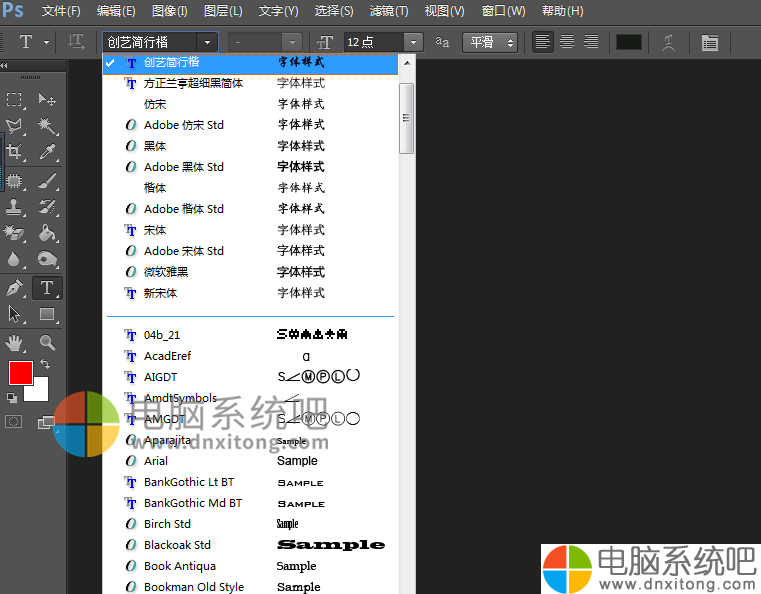Select the Polygonal Lasso tool
The width and height of the screenshot is (761, 594).
point(14,126)
